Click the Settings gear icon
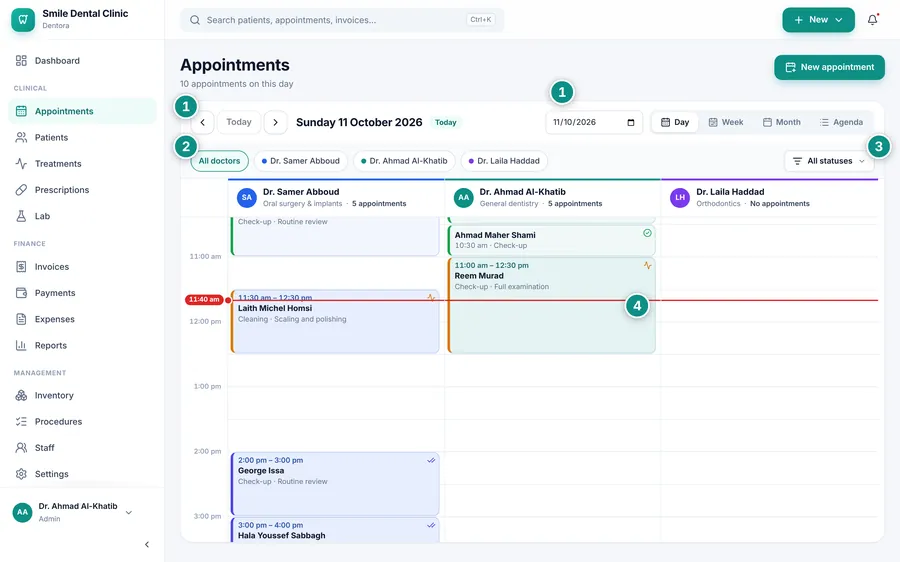Viewport: 900px width, 562px height. [x=21, y=474]
